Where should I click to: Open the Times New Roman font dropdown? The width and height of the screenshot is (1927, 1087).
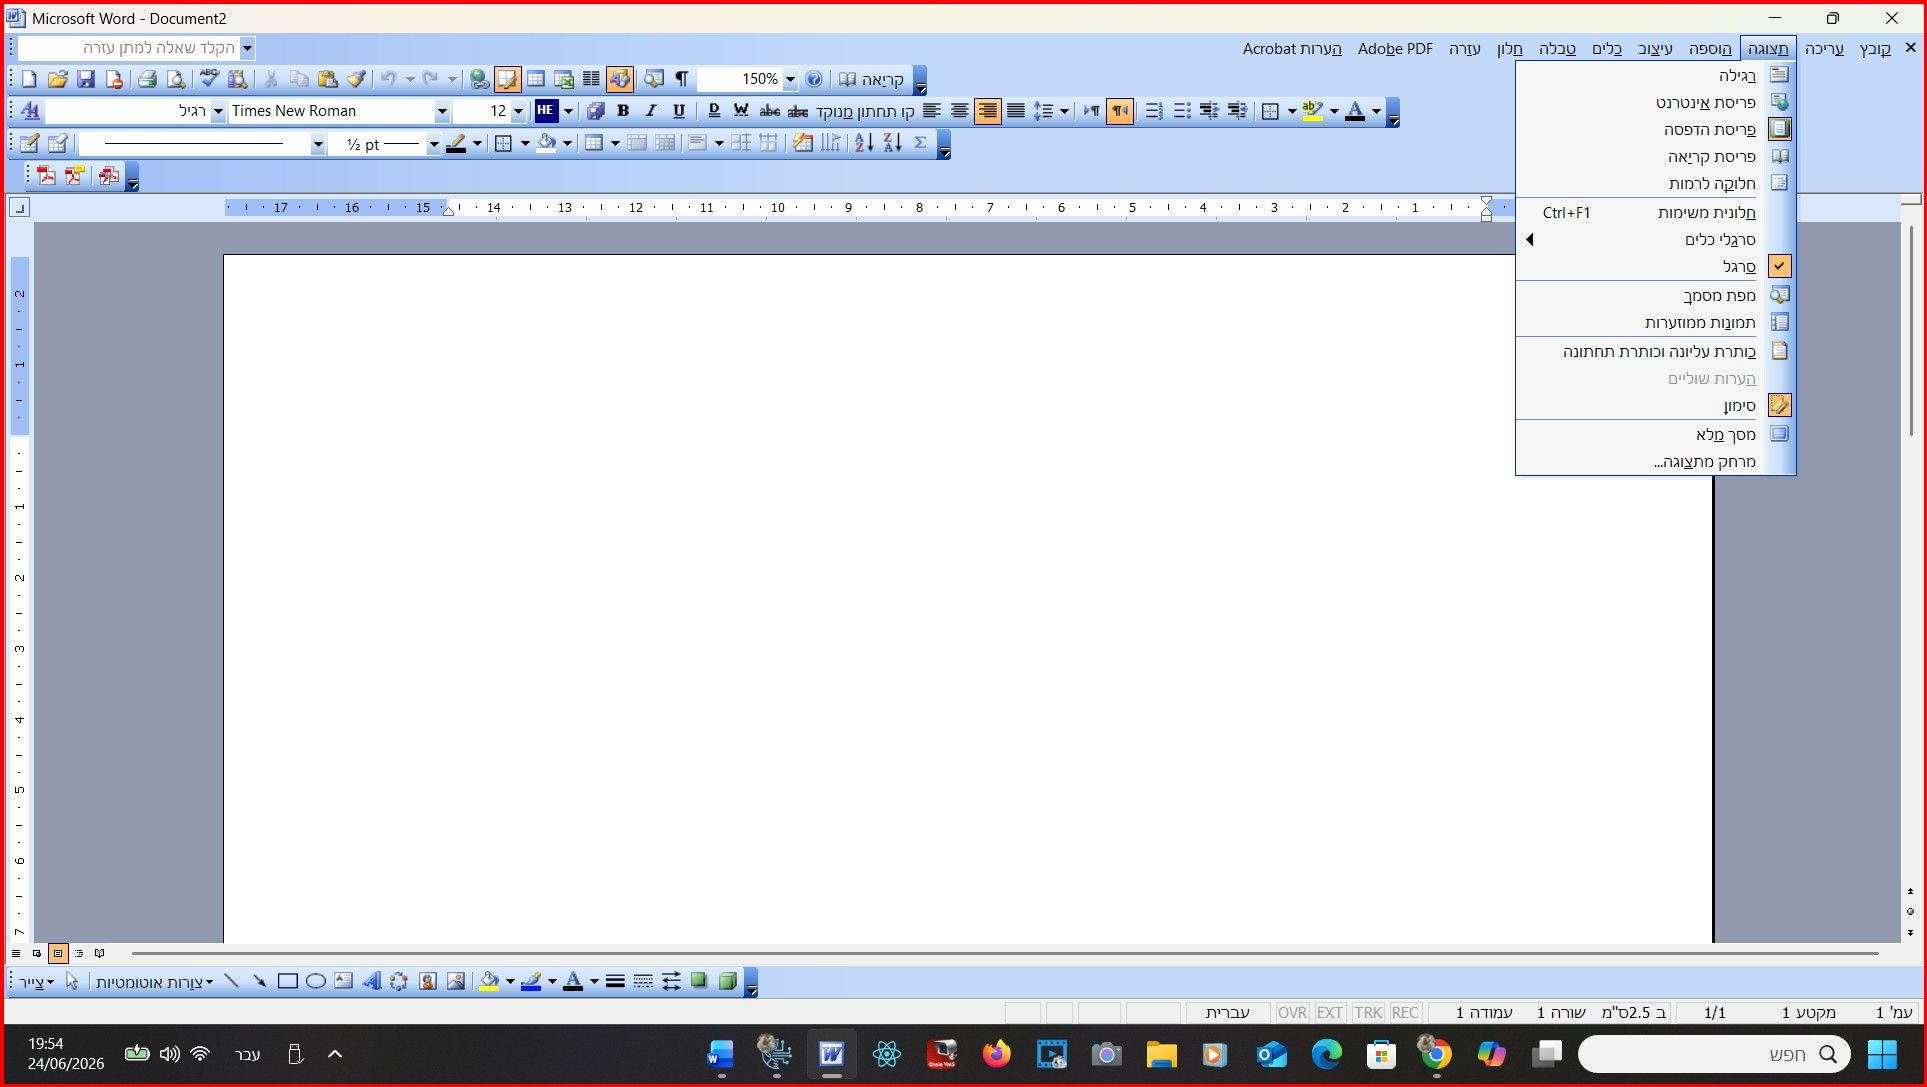[441, 111]
